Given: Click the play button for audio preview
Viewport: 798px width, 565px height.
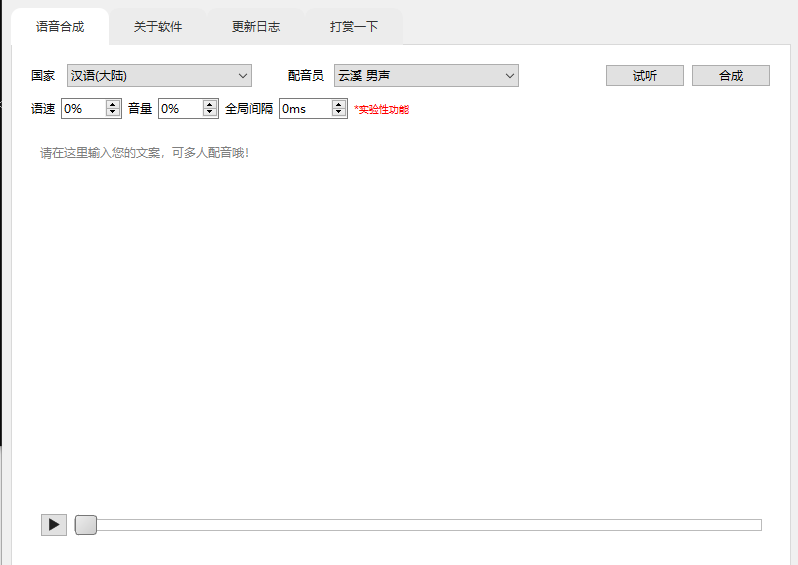Looking at the screenshot, I should coord(54,525).
